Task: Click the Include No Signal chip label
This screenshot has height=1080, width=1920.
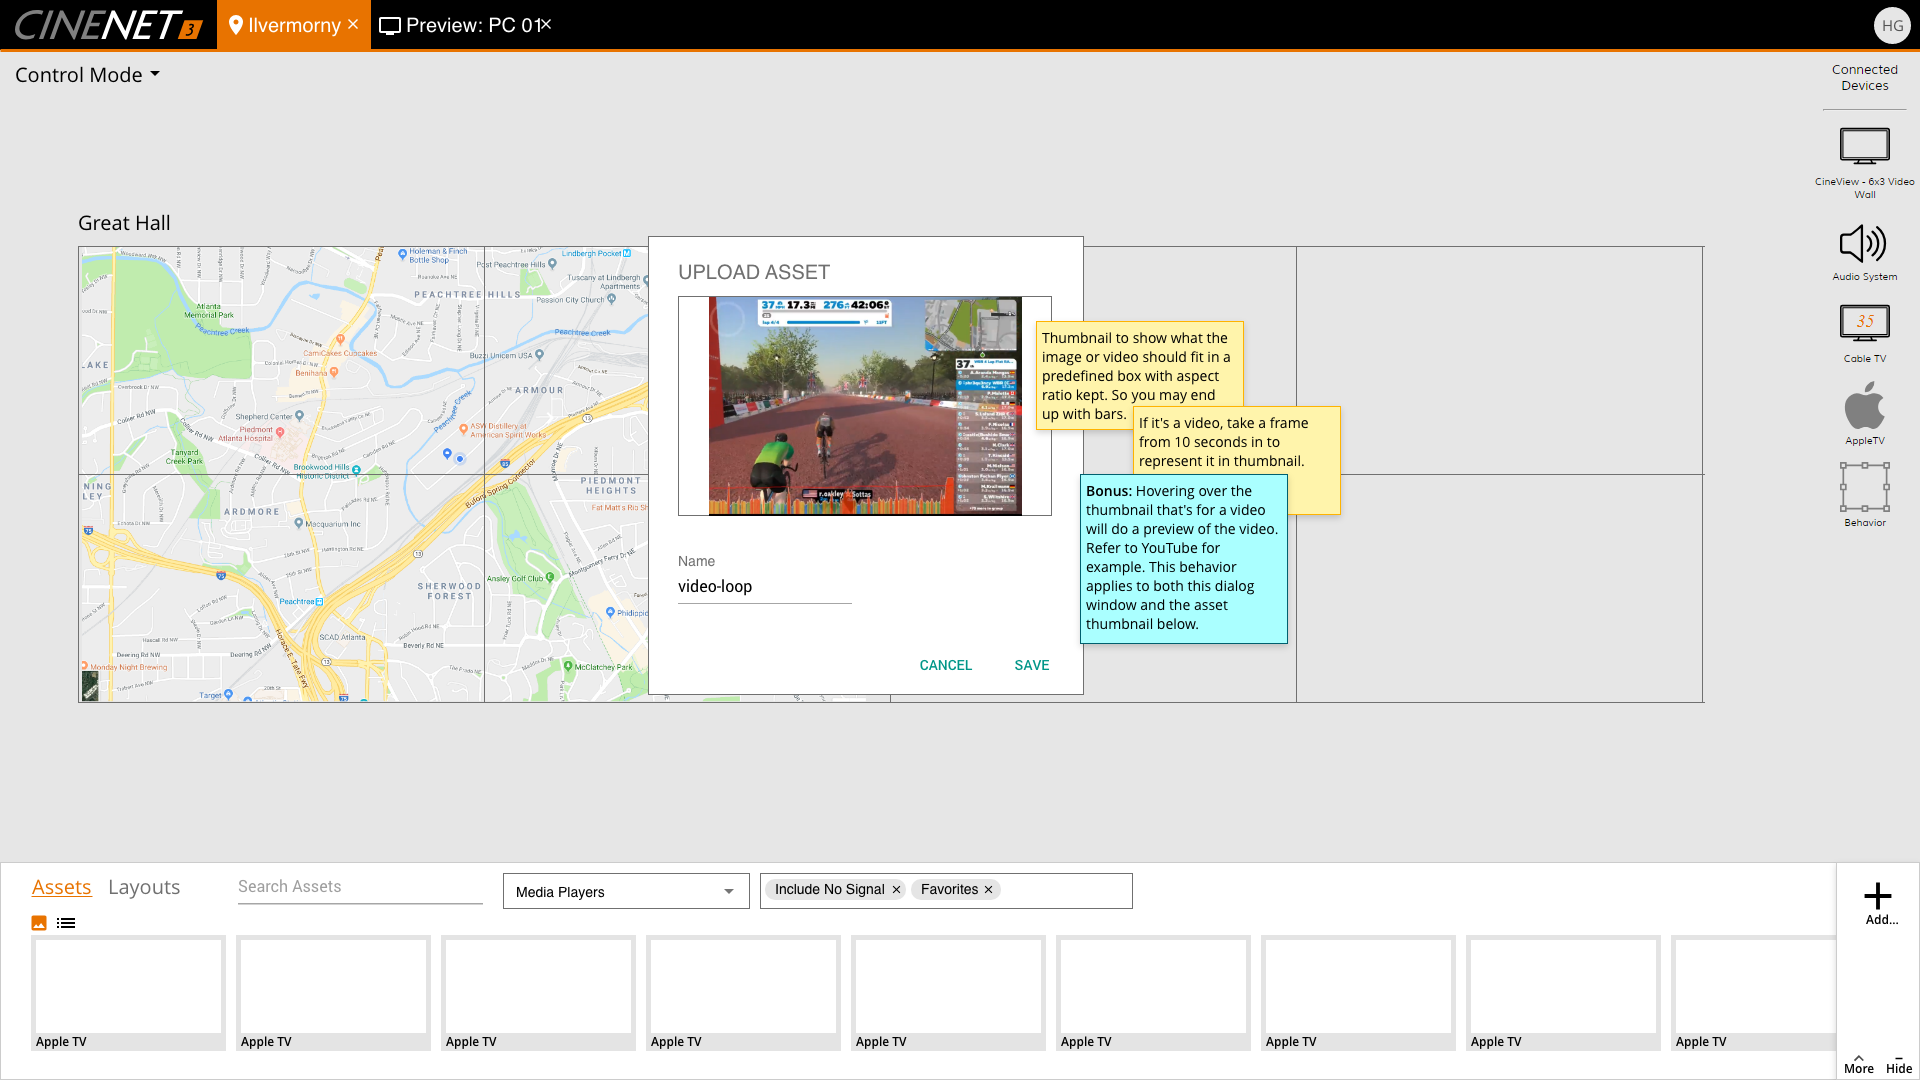Action: (x=829, y=890)
